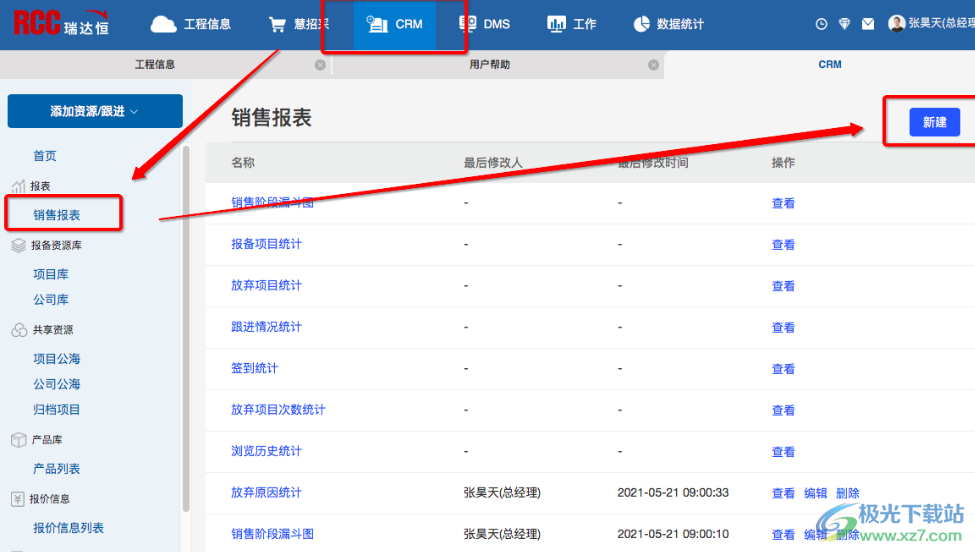
Task: Open the 跟进情况统计 report link
Action: [x=266, y=327]
